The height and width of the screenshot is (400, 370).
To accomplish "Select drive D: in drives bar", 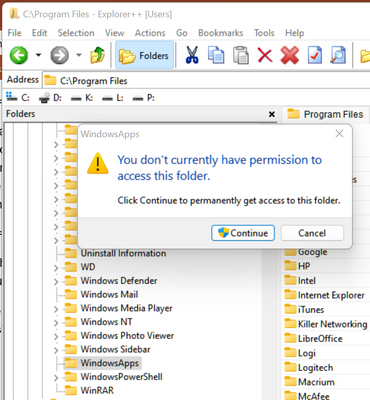I will (x=50, y=98).
